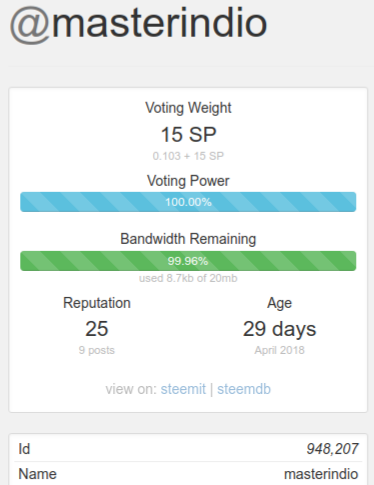Click the used 8.7kb of 20mb text

coord(188,278)
